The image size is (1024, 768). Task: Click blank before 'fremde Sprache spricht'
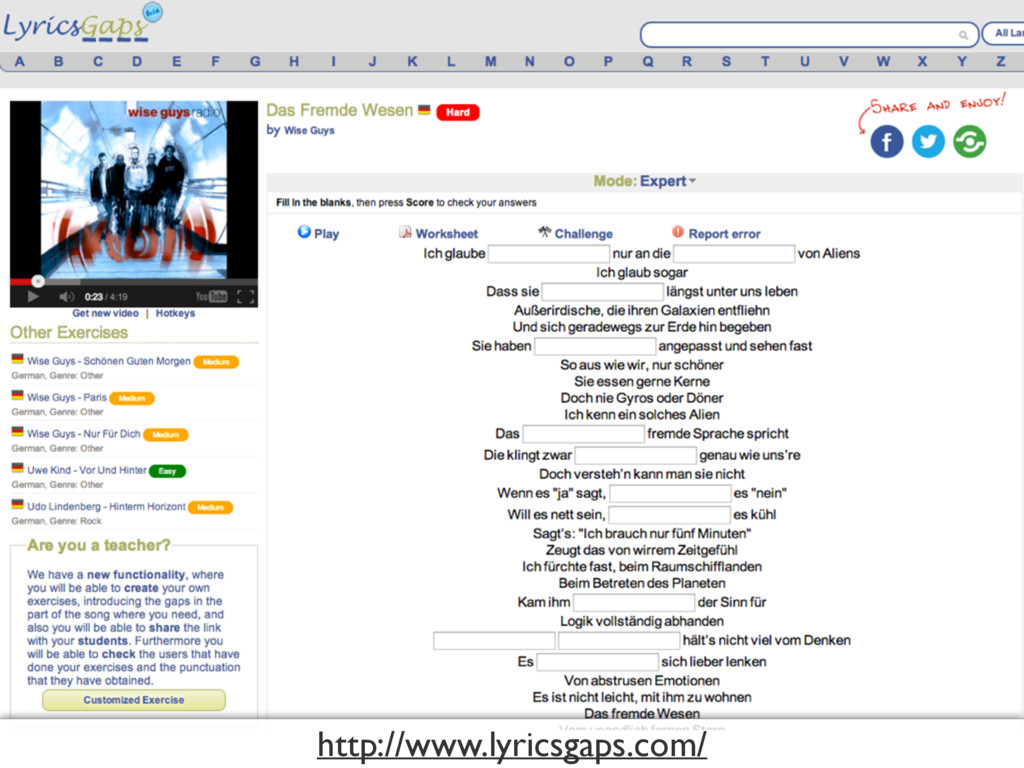pyautogui.click(x=584, y=434)
